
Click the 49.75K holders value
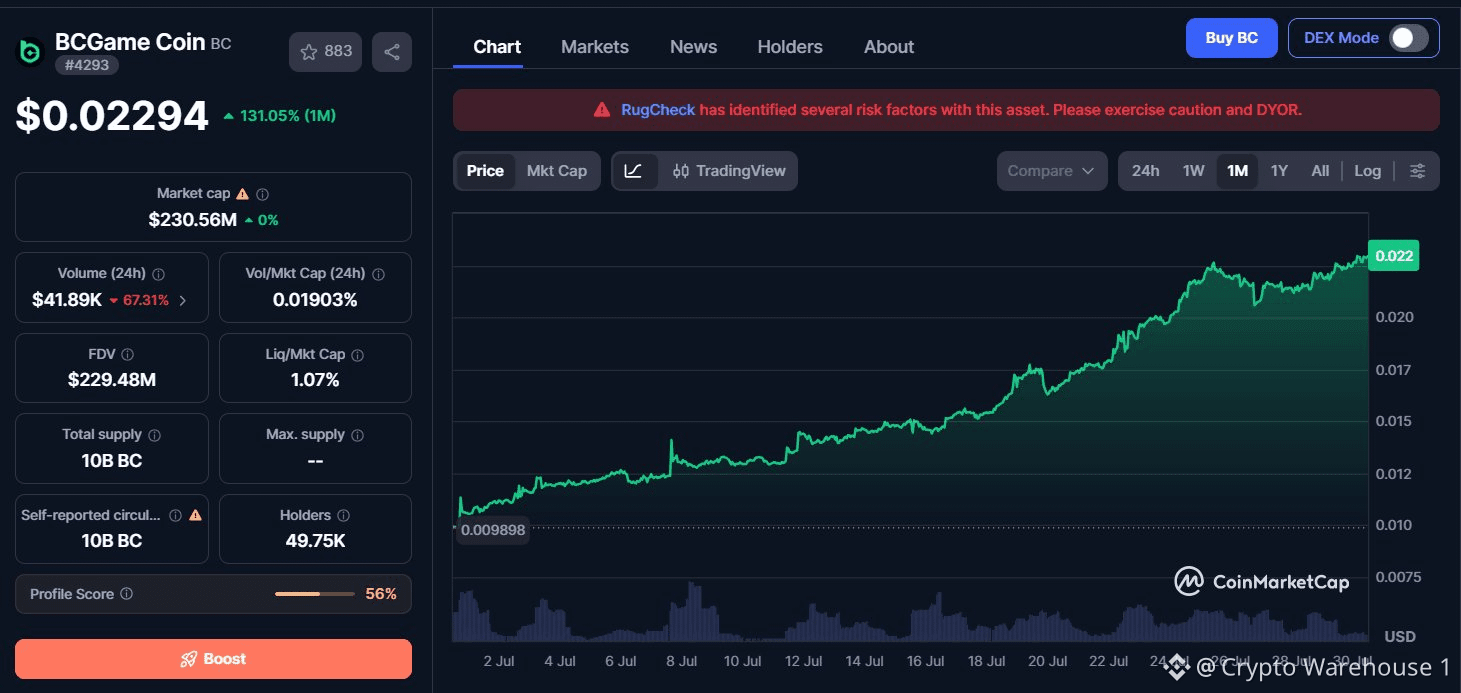tap(315, 541)
